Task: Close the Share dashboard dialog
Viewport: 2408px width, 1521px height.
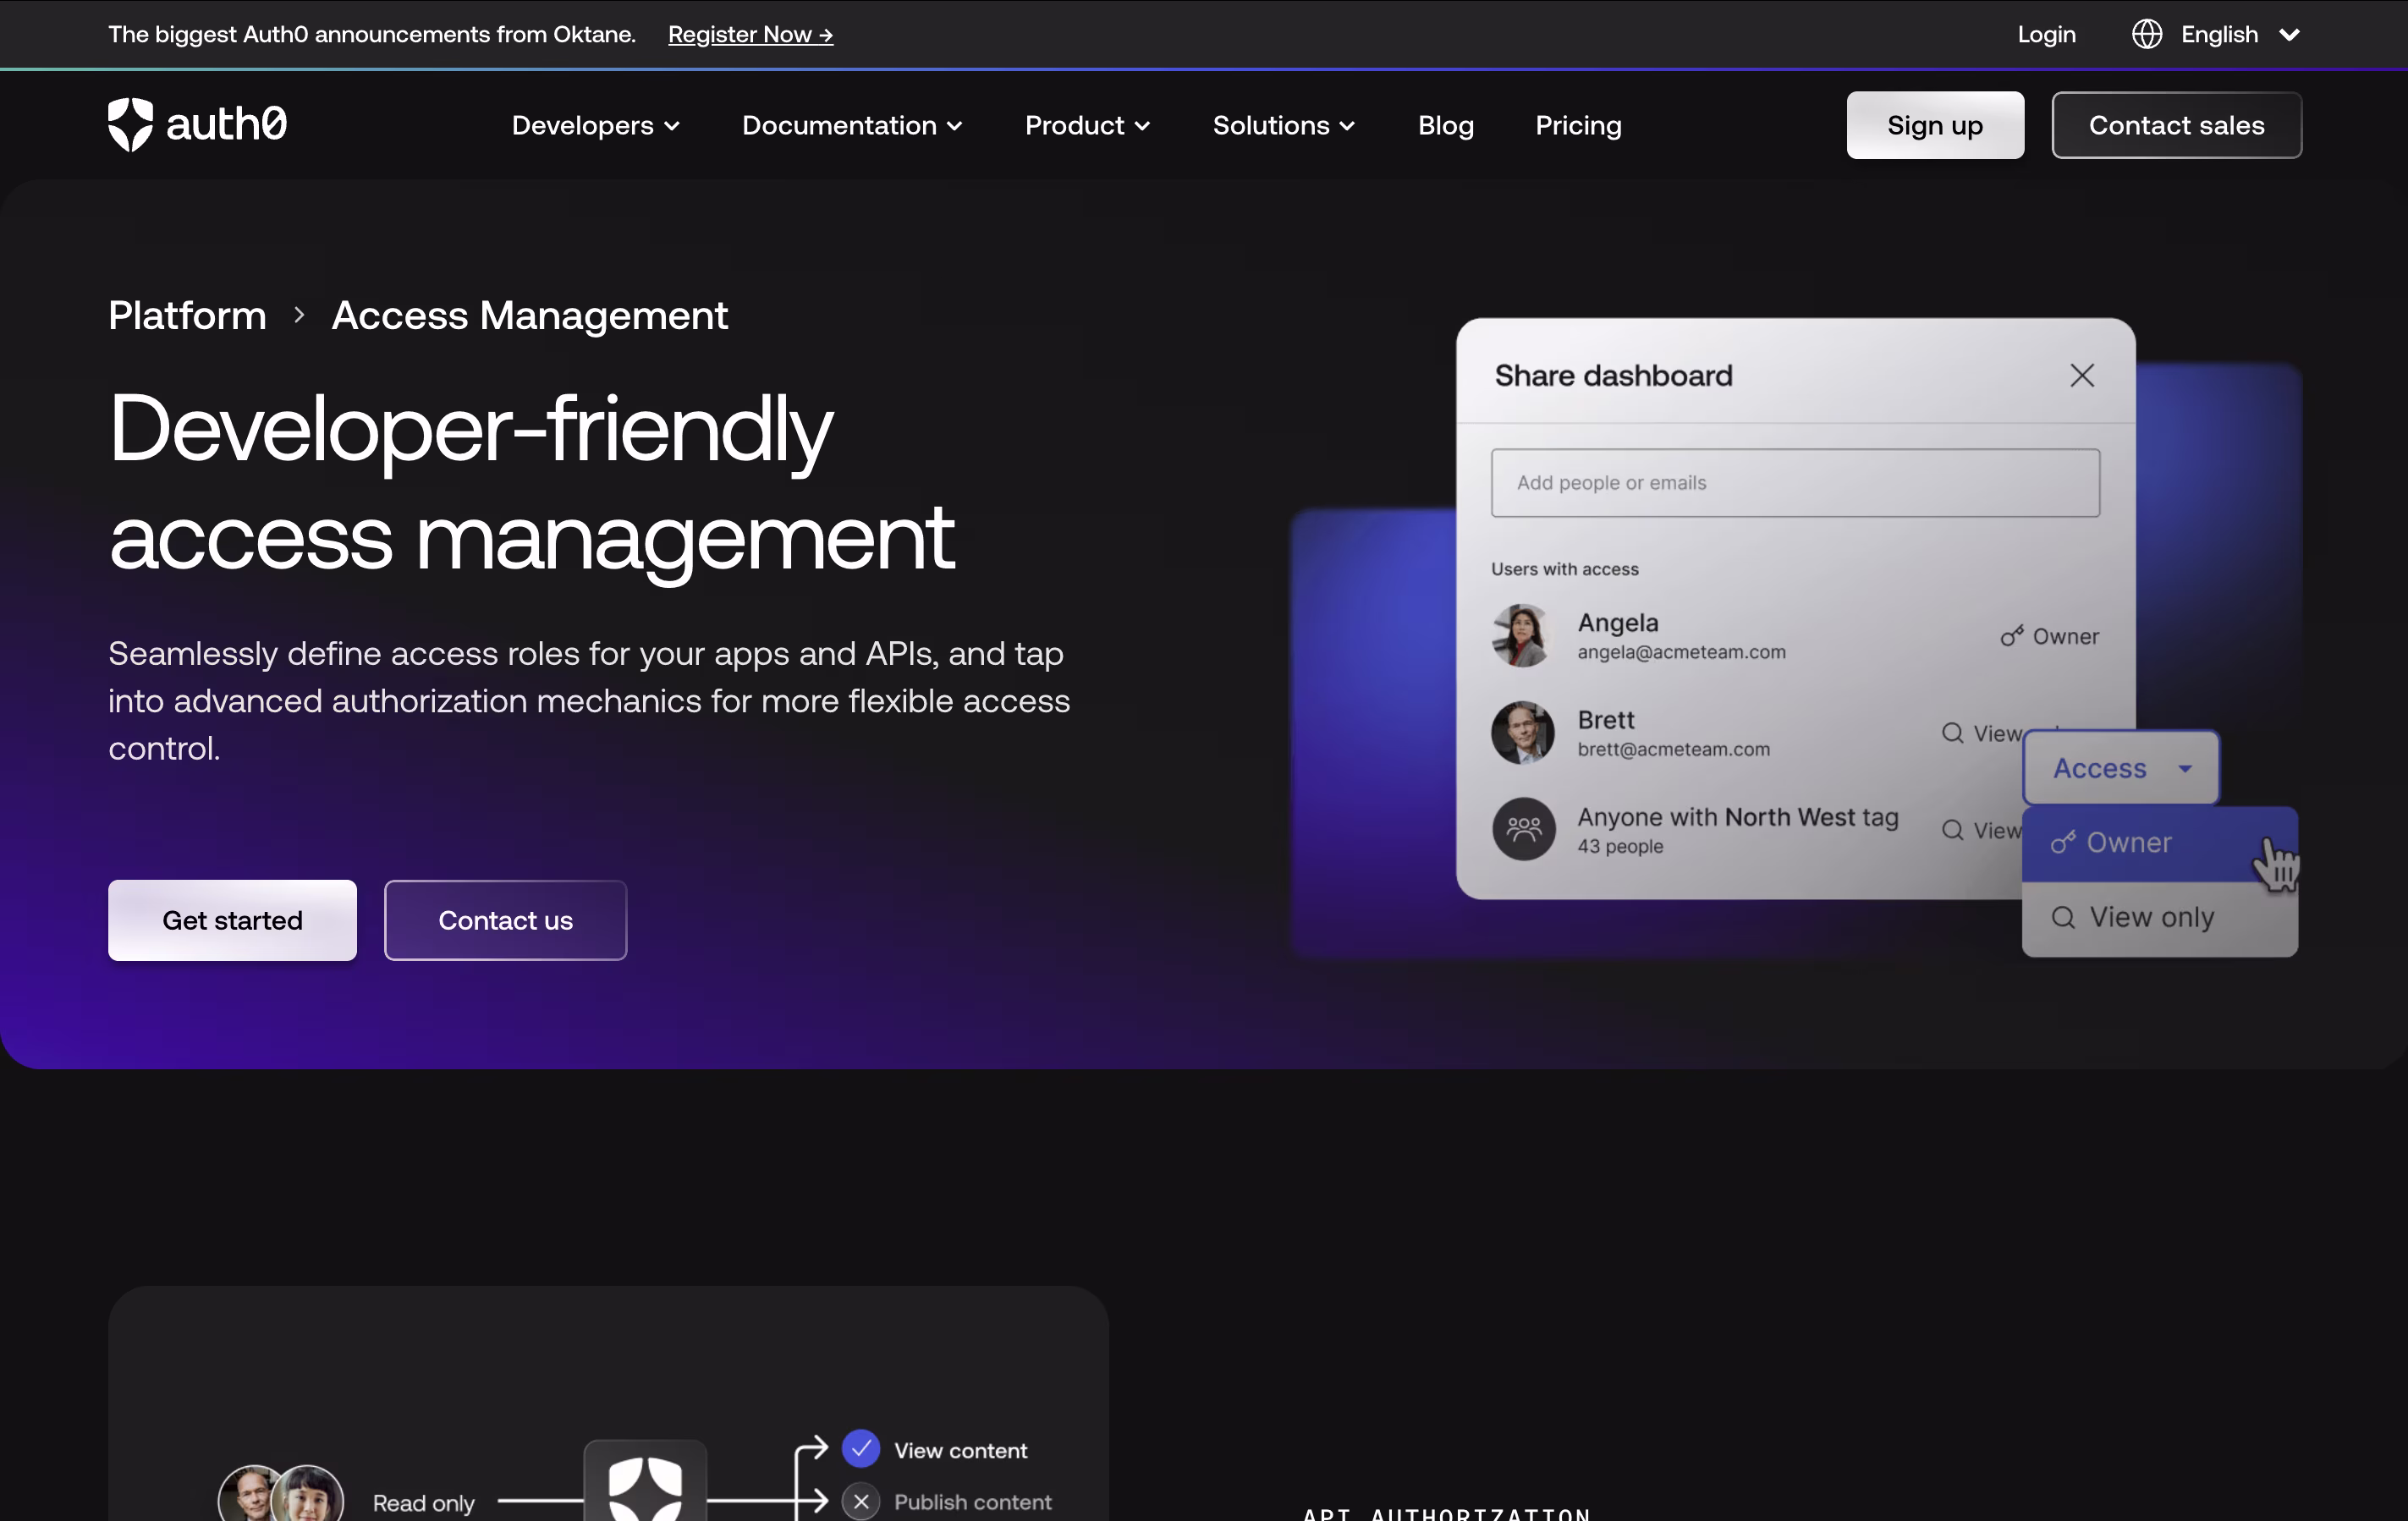Action: point(2082,375)
